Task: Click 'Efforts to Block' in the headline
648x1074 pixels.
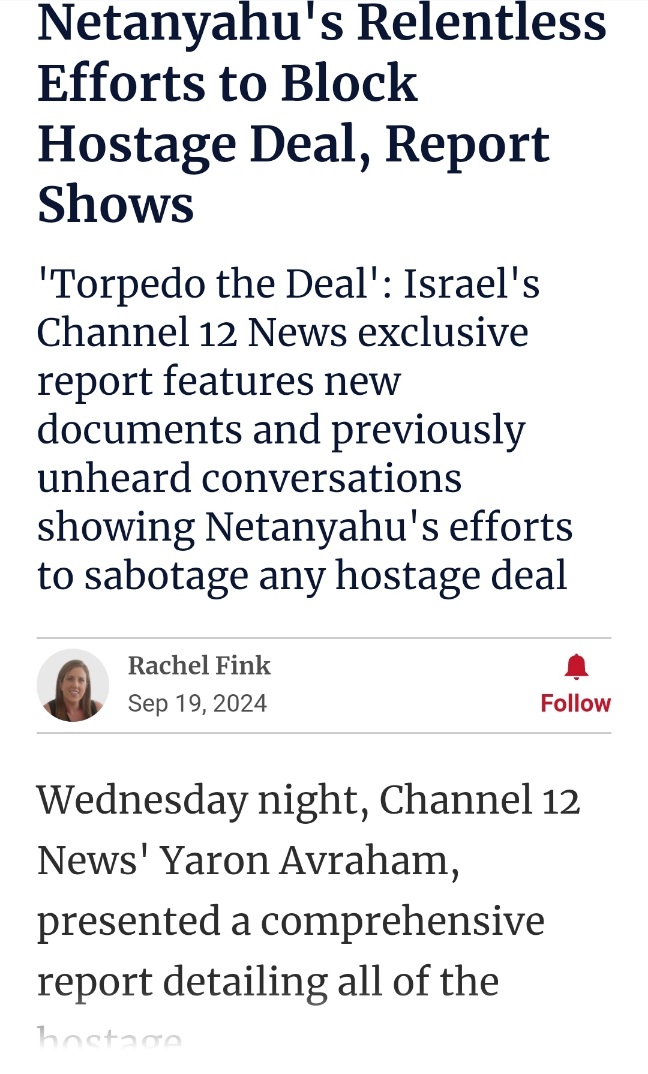Action: click(227, 84)
